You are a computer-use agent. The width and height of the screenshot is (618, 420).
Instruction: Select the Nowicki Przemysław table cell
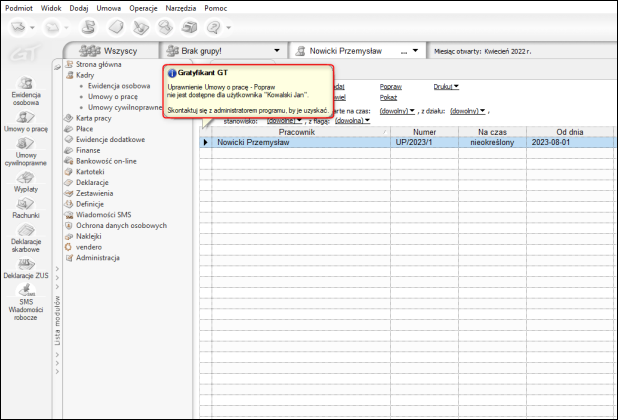click(x=301, y=142)
